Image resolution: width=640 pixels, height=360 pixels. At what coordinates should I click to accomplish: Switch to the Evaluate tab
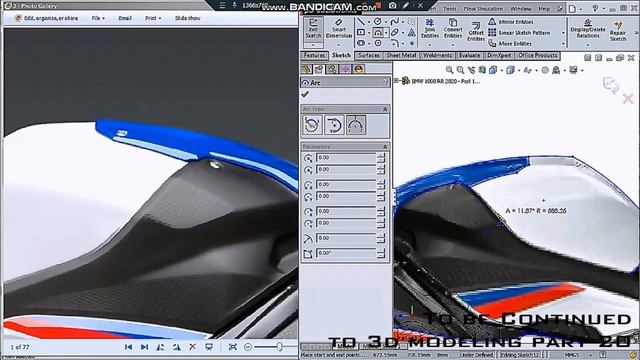click(x=469, y=56)
